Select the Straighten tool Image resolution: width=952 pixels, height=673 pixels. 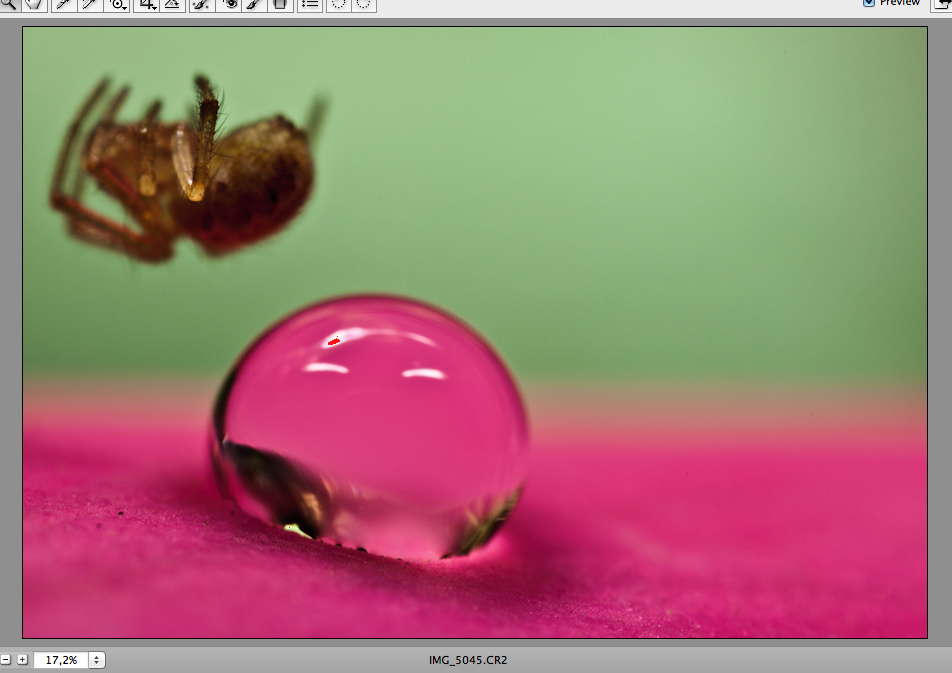[x=172, y=4]
